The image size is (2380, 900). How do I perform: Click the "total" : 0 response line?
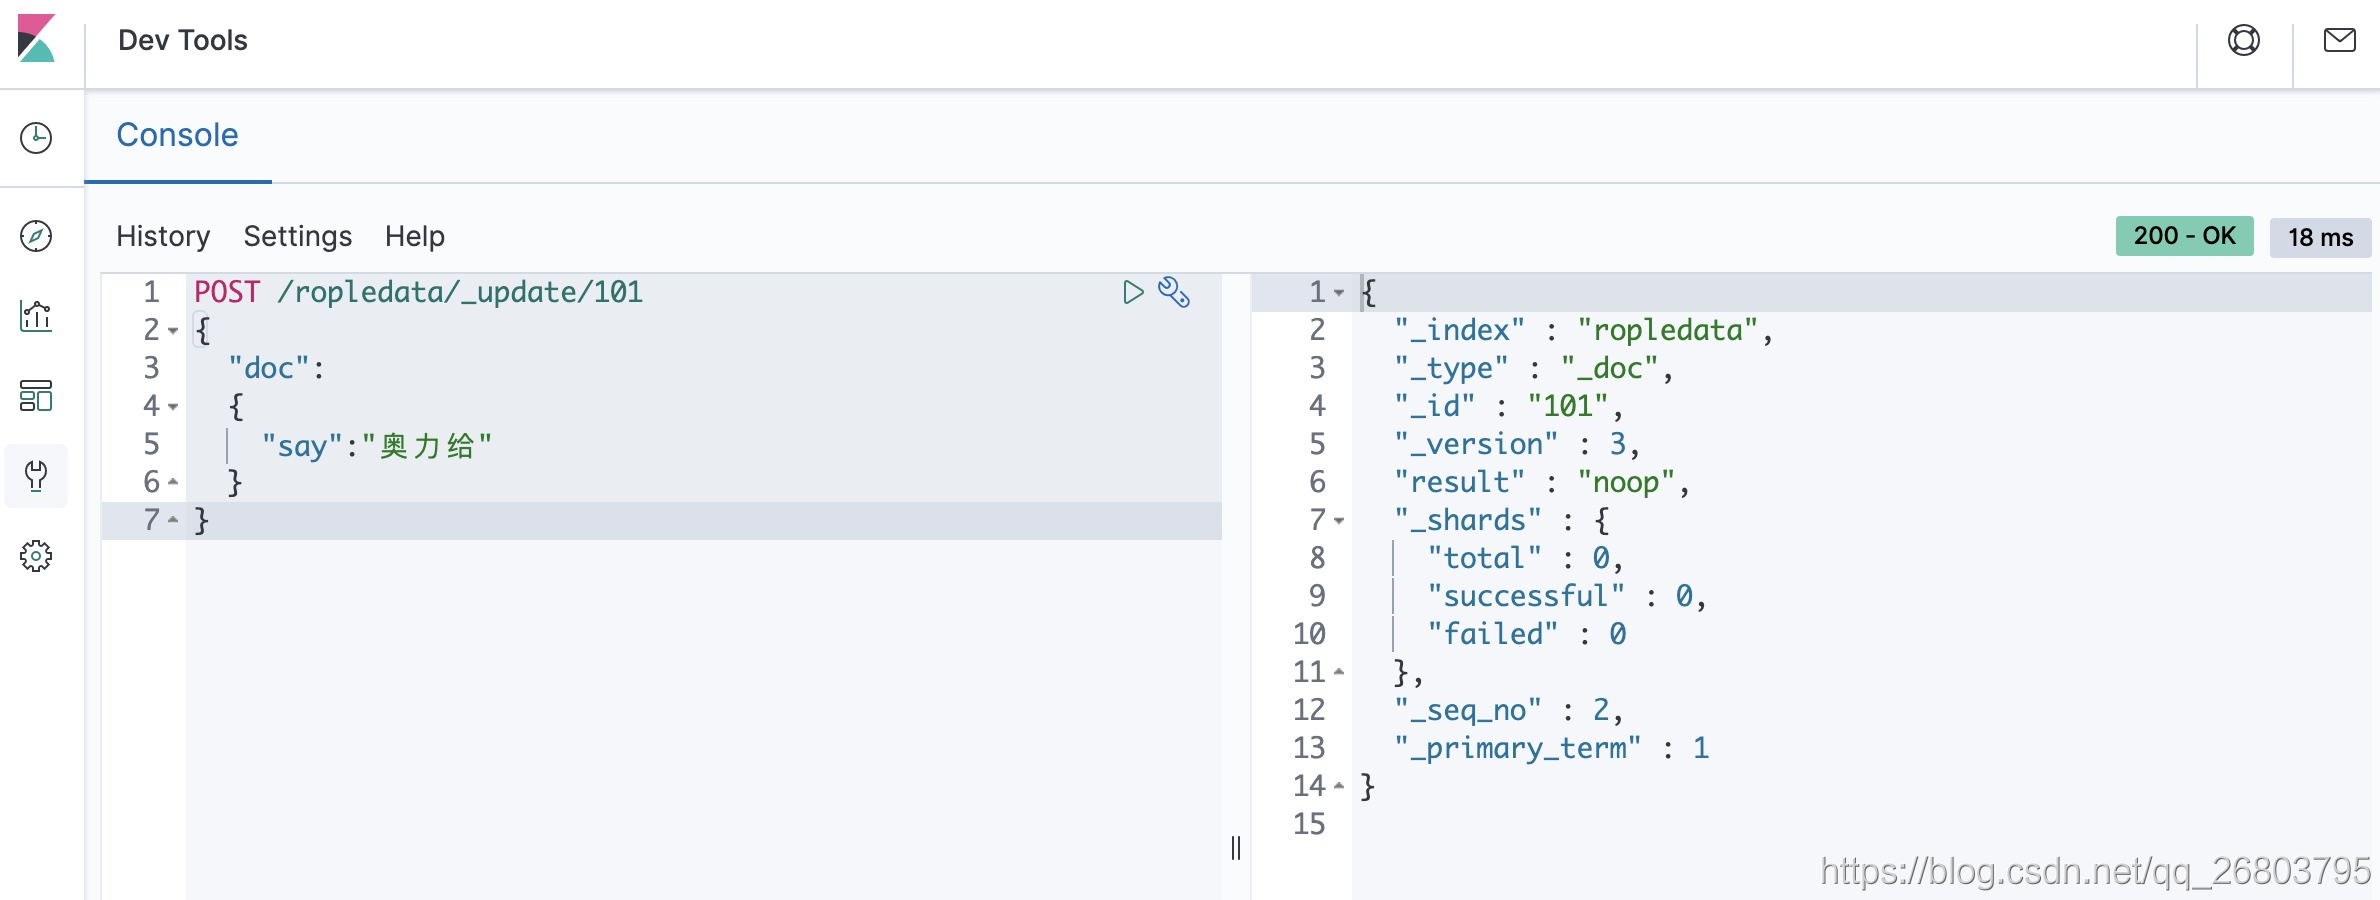(x=1526, y=558)
